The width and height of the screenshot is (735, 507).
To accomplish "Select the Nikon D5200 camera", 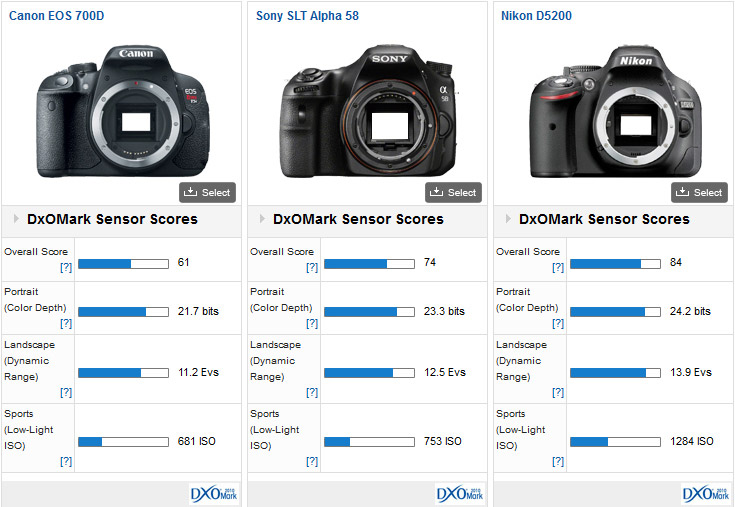I will point(699,193).
